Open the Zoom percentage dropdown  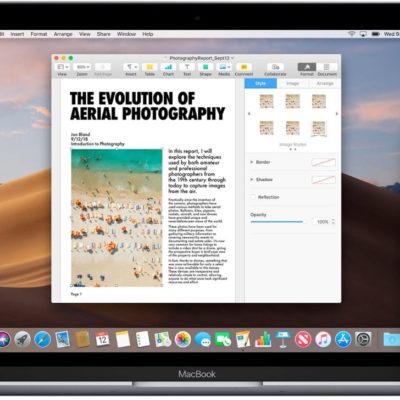tap(82, 67)
